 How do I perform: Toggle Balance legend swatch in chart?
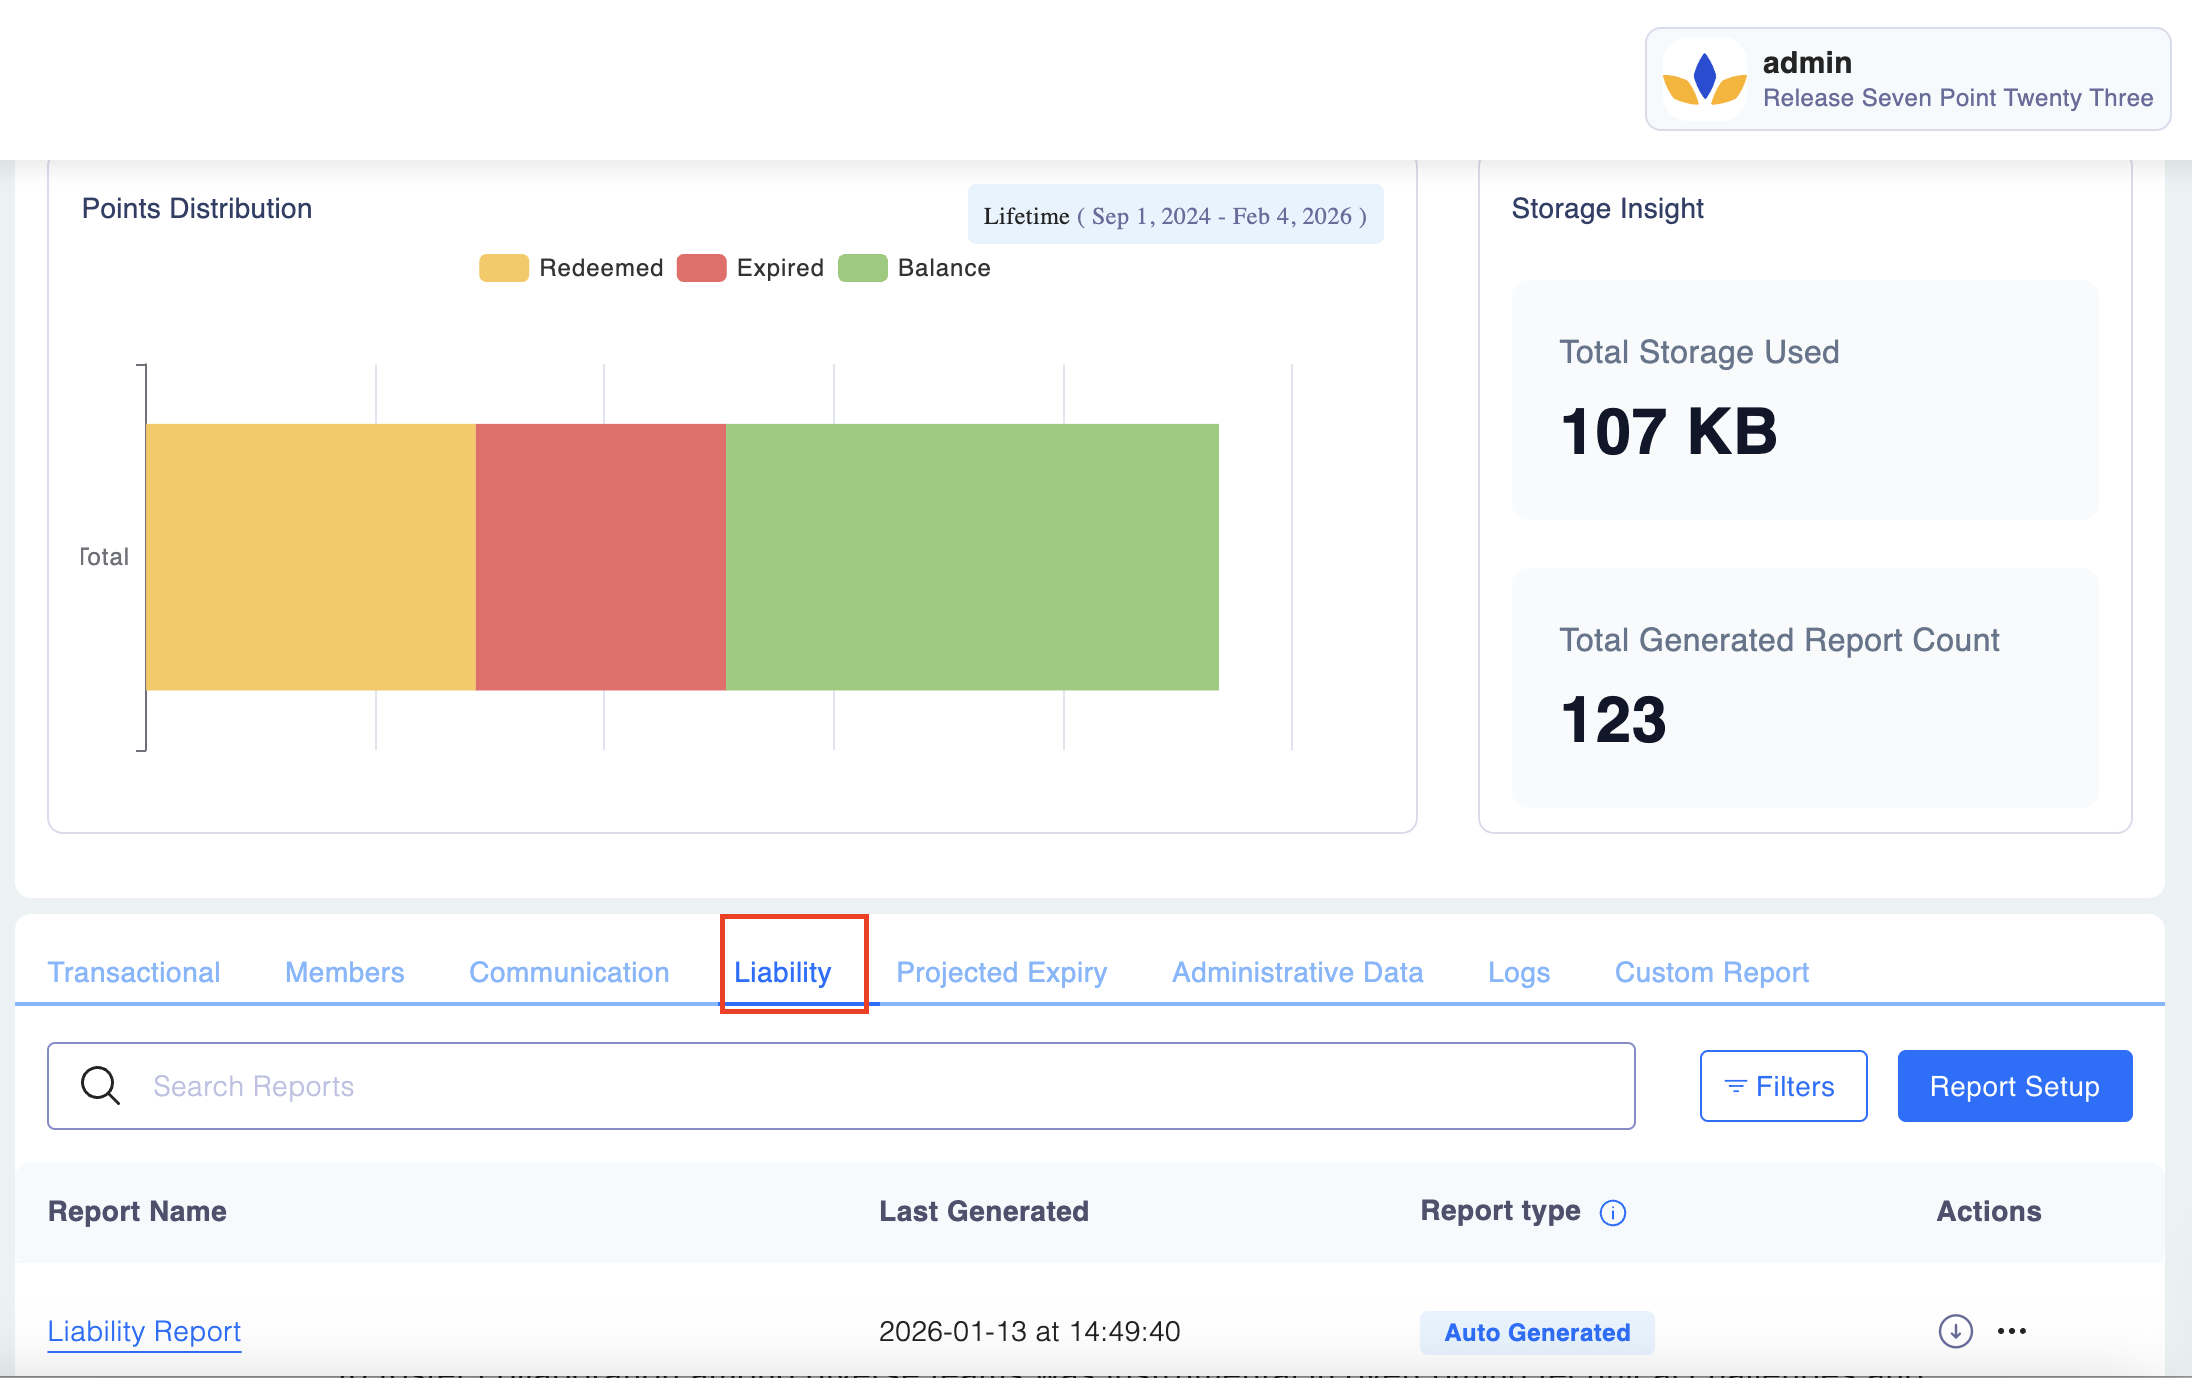pos(862,268)
